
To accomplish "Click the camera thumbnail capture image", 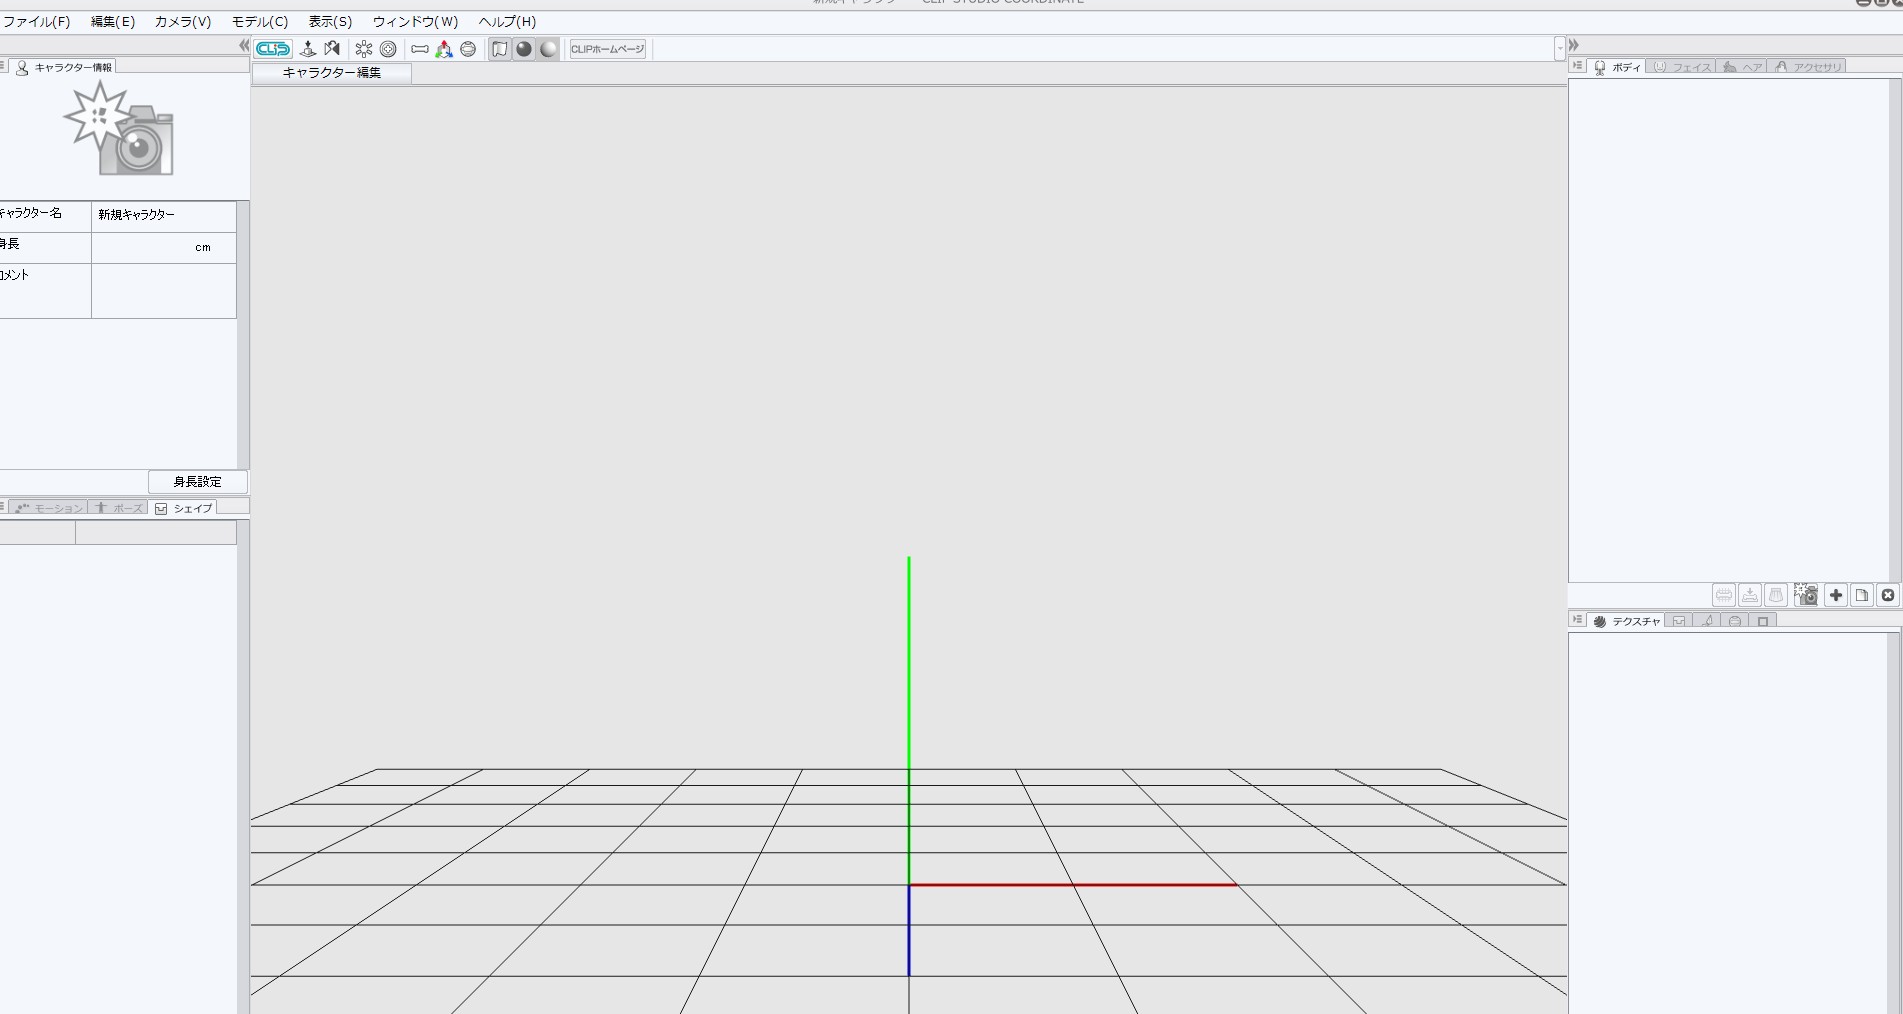I will tap(119, 129).
